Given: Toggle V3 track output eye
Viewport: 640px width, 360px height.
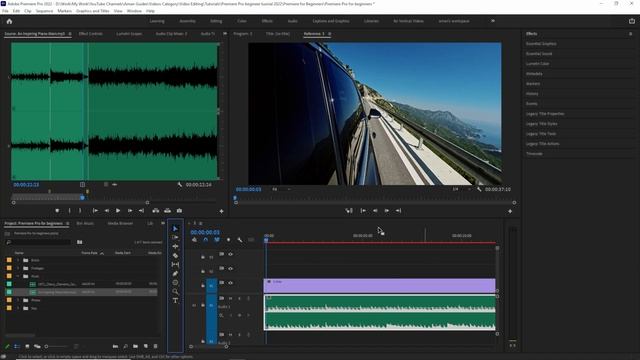Looking at the screenshot, I should click(x=231, y=254).
